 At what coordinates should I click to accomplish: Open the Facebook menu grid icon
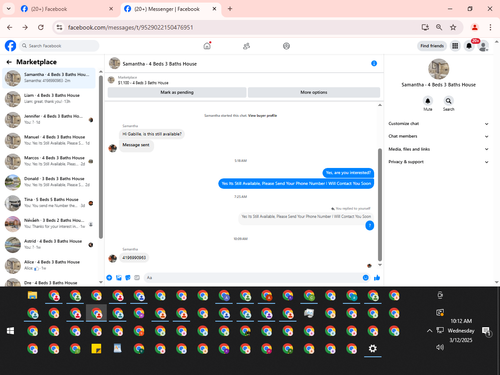[455, 46]
